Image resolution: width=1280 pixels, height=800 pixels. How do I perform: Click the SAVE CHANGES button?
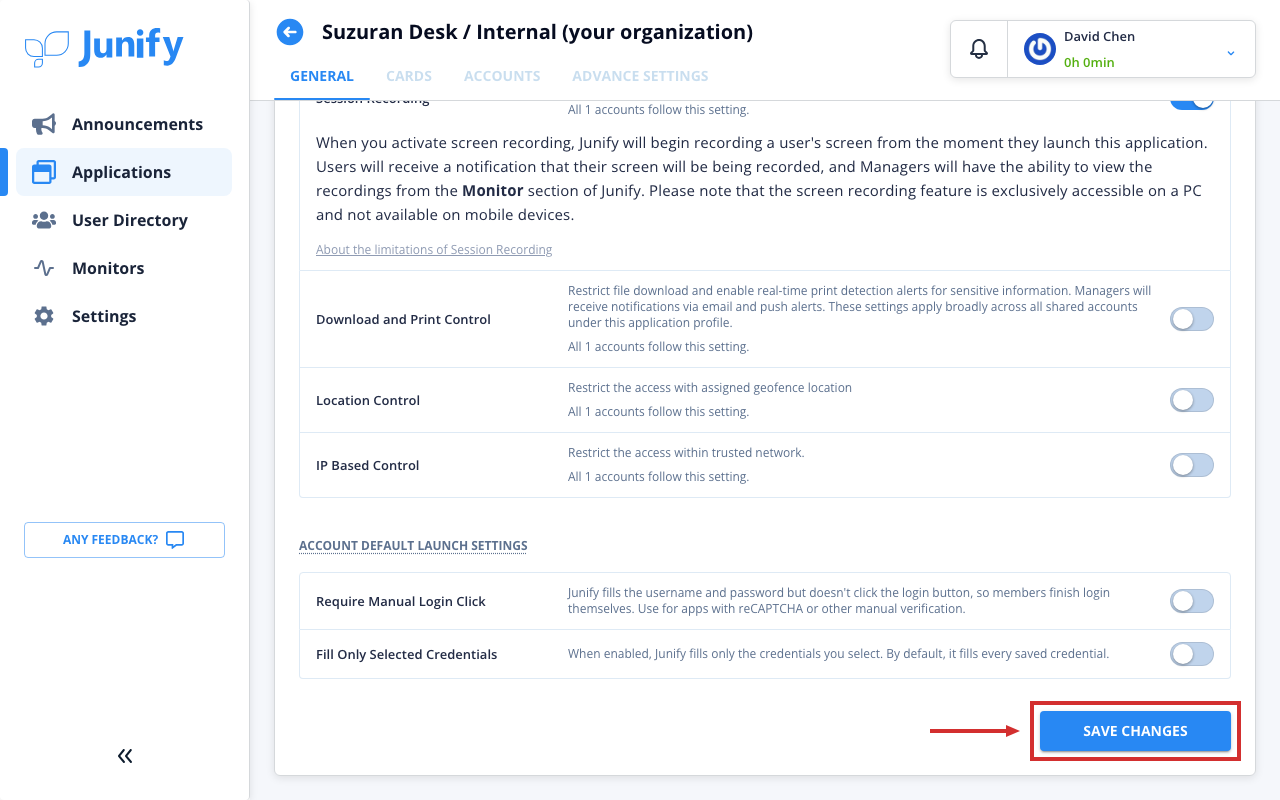(x=1135, y=731)
